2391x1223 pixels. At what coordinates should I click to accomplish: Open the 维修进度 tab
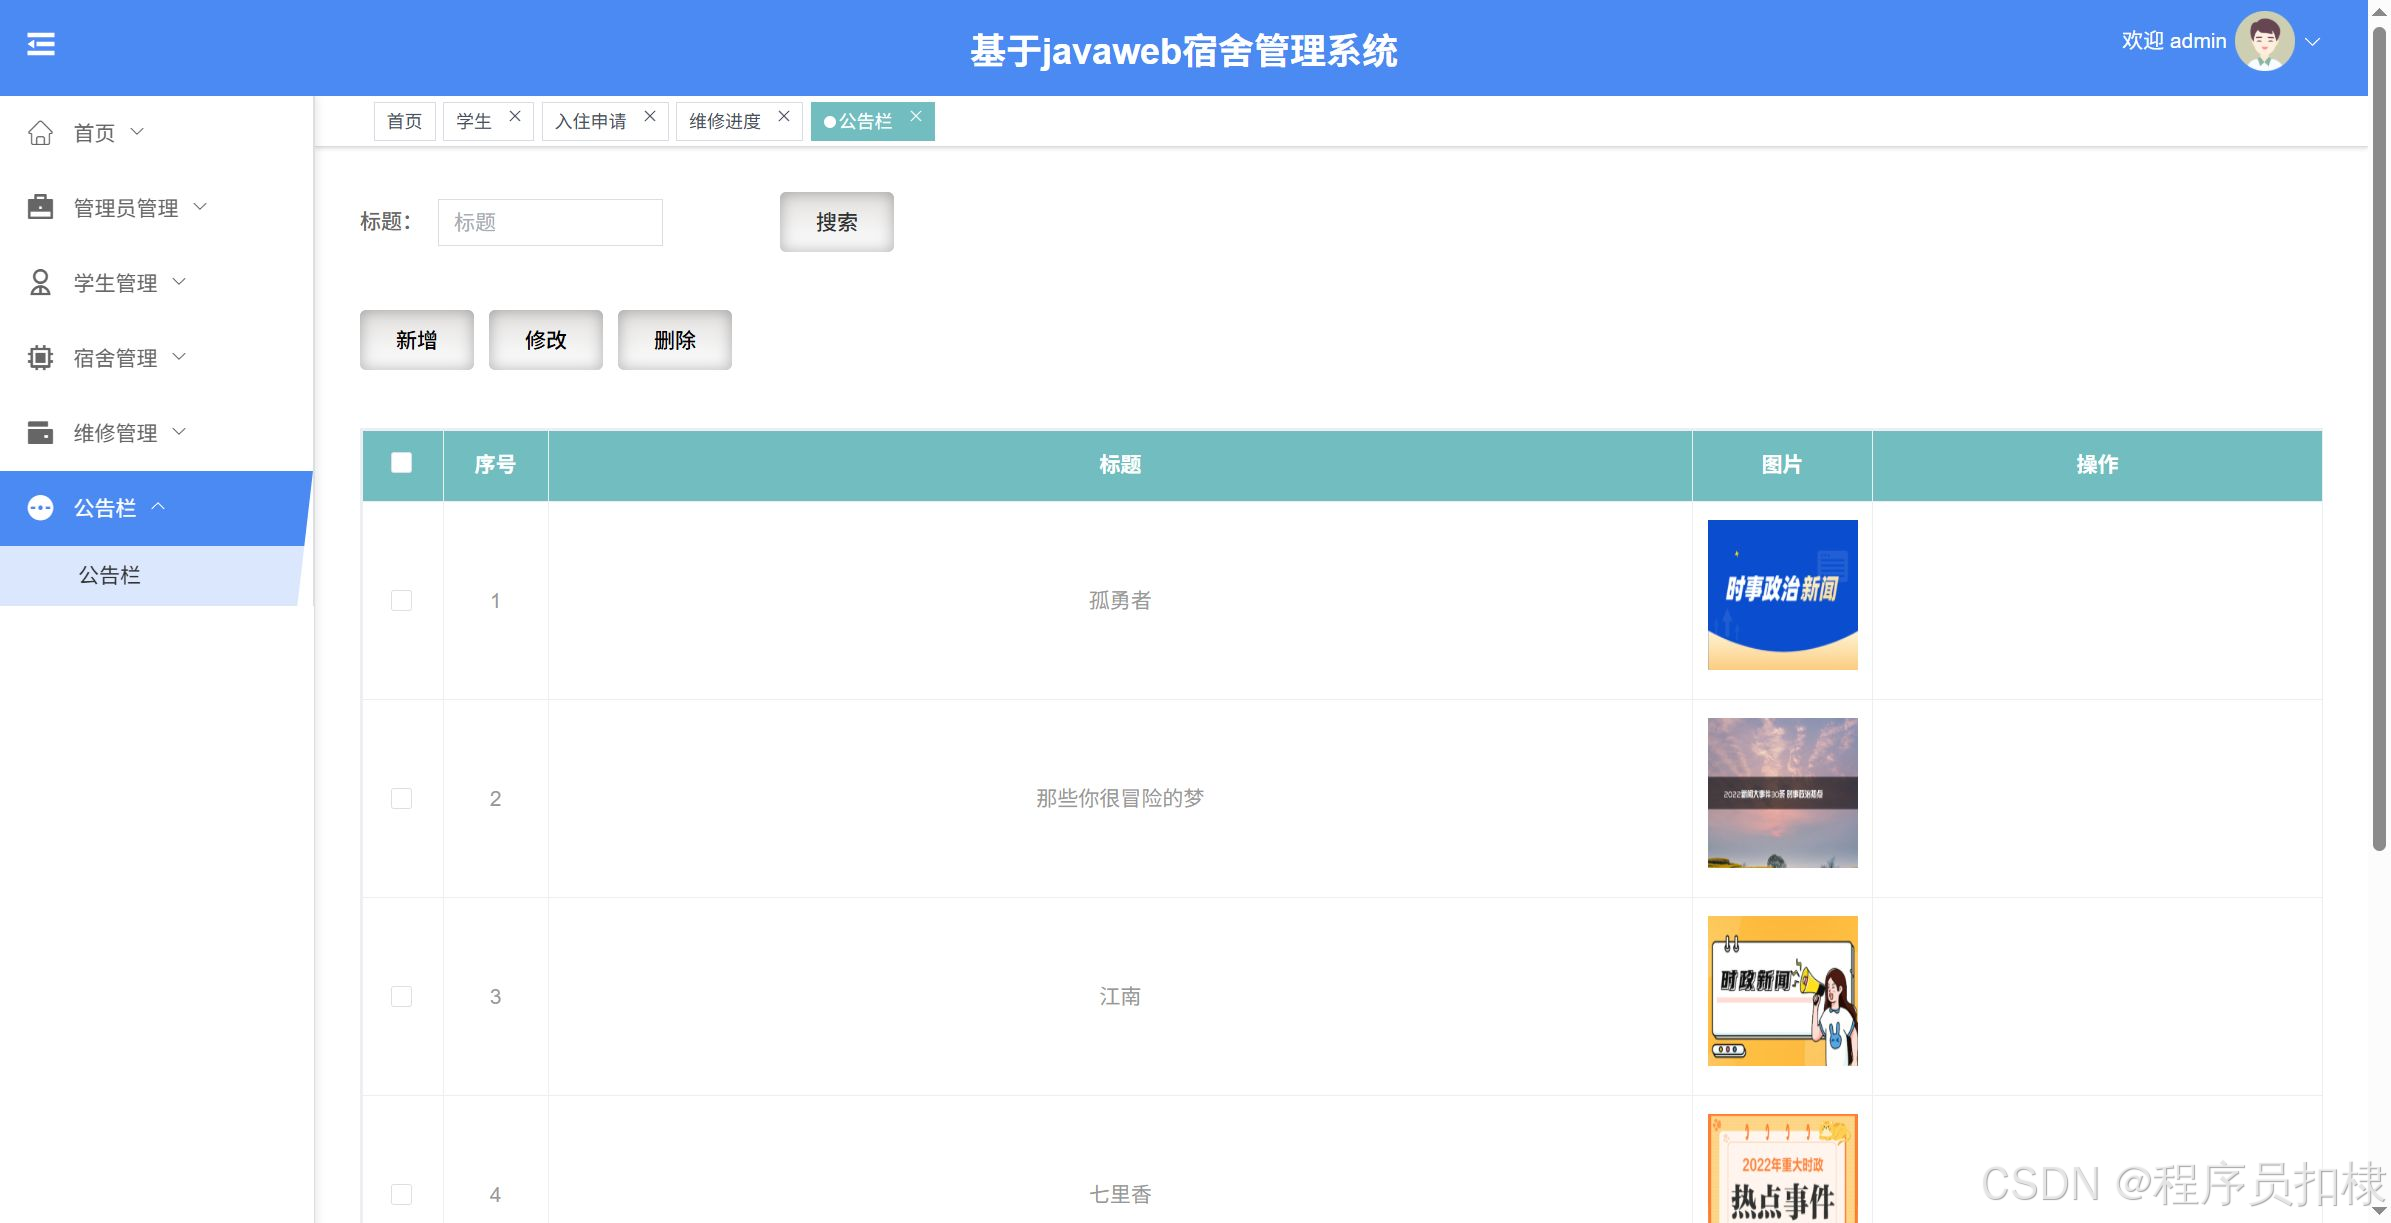pos(725,121)
